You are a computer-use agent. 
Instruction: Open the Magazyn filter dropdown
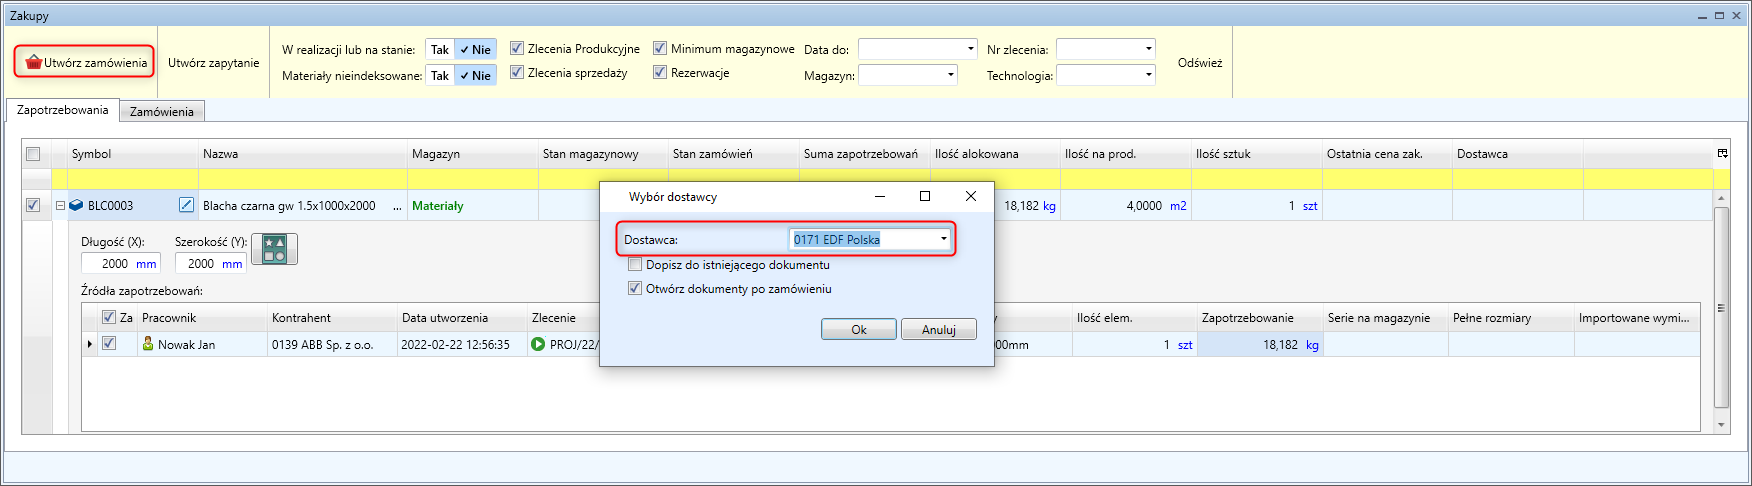click(x=950, y=75)
